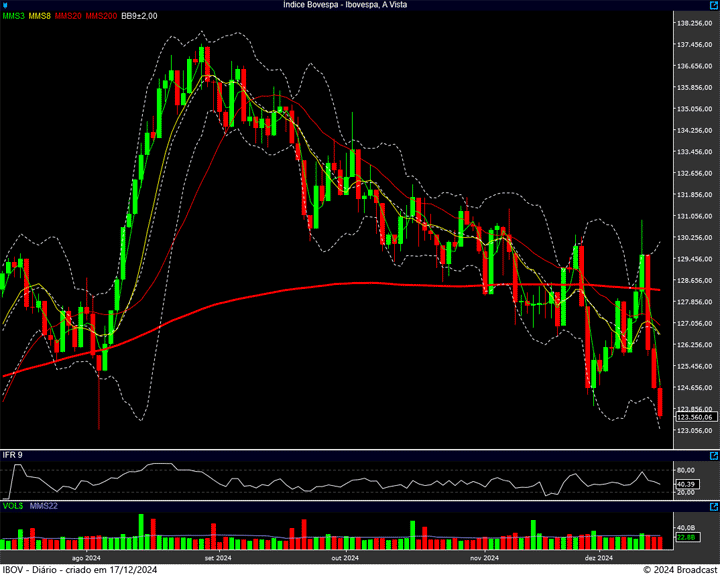This screenshot has height=575, width=720.
Task: Click the BB9±2,00 Bollinger Bands label
Action: coord(140,16)
